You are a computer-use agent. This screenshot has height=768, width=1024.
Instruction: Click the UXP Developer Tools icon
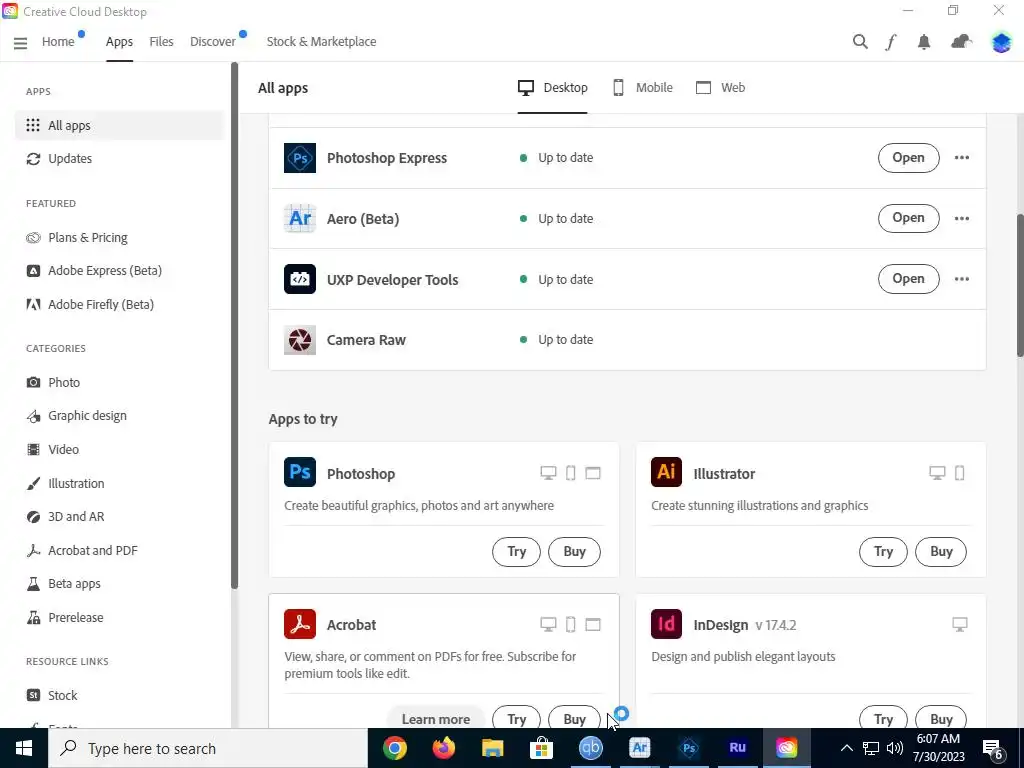coord(300,279)
